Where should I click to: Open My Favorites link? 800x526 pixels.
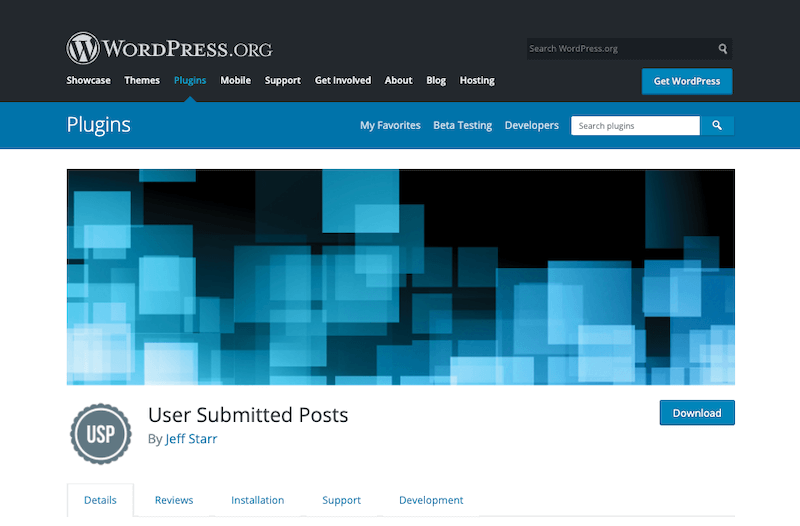click(390, 126)
